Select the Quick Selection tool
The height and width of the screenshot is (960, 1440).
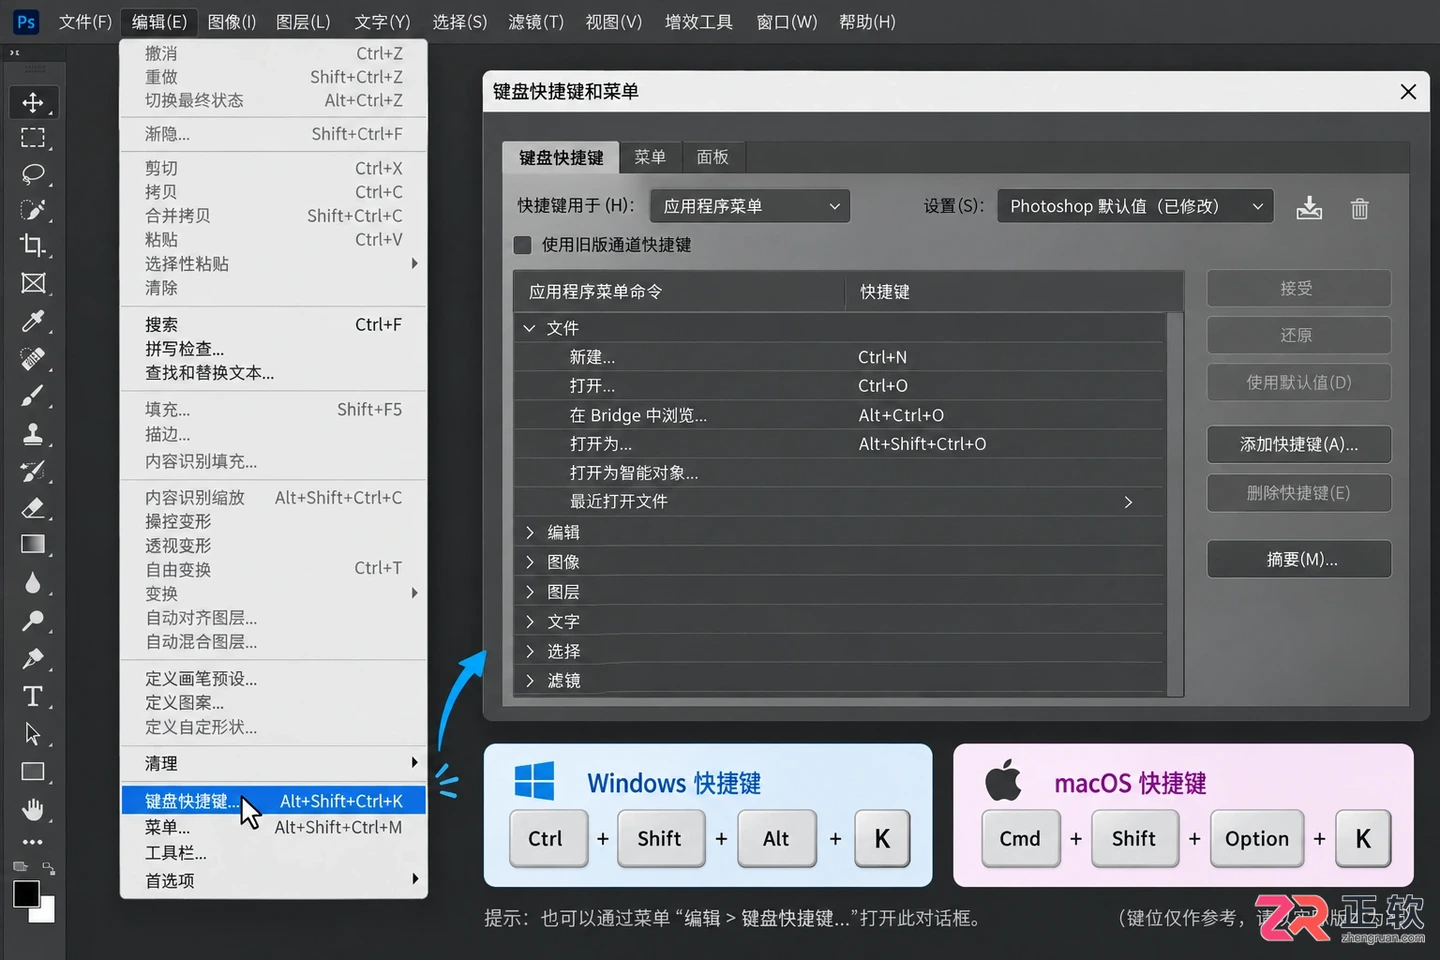33,210
